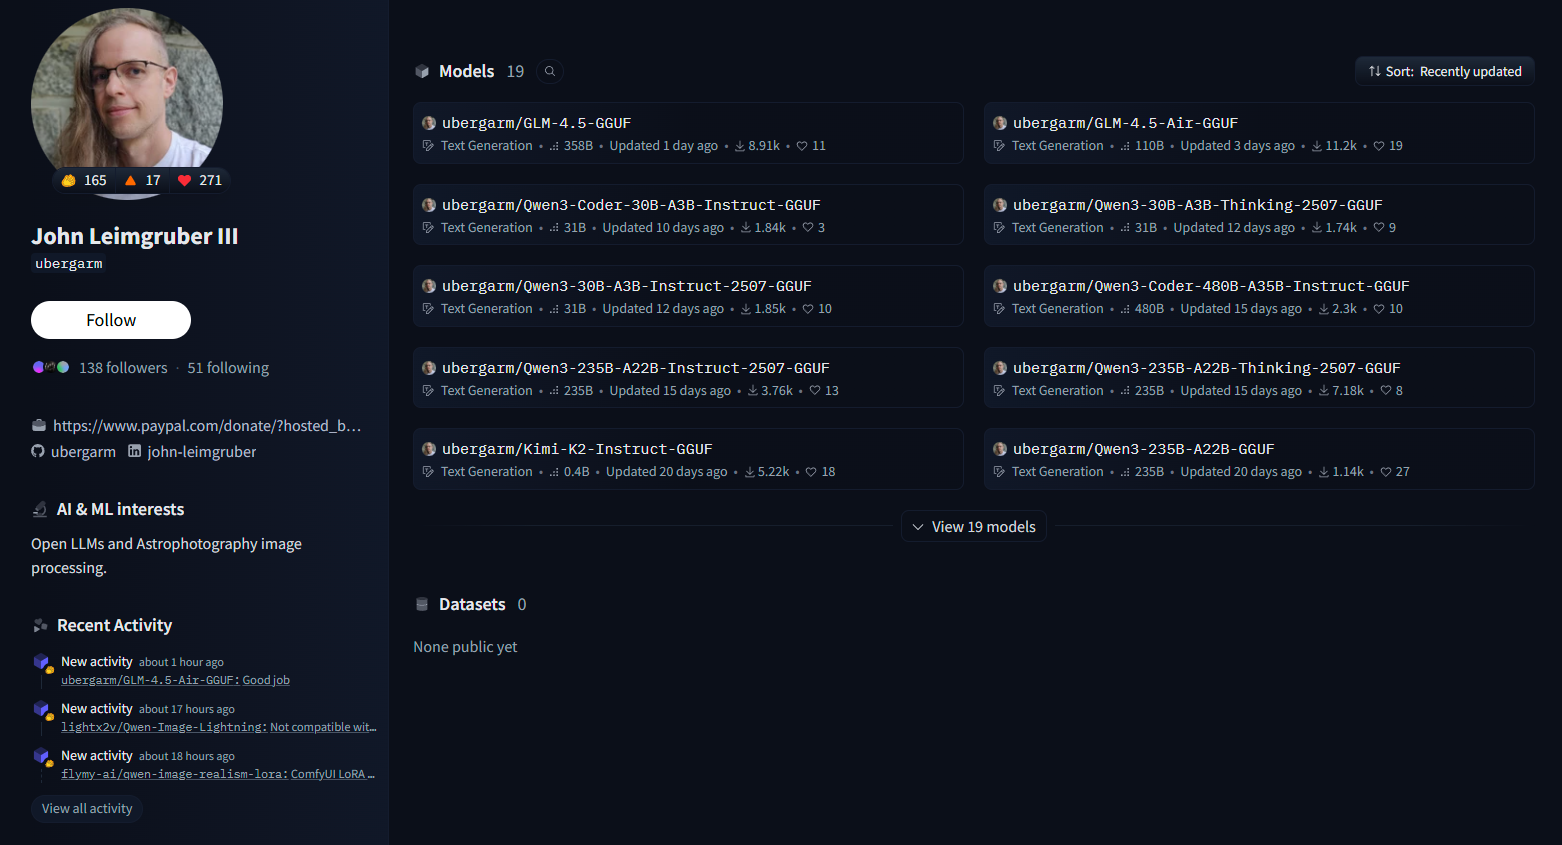Click the 'about 17 hours ago' activity icon
This screenshot has height=845, width=1562.
43,710
